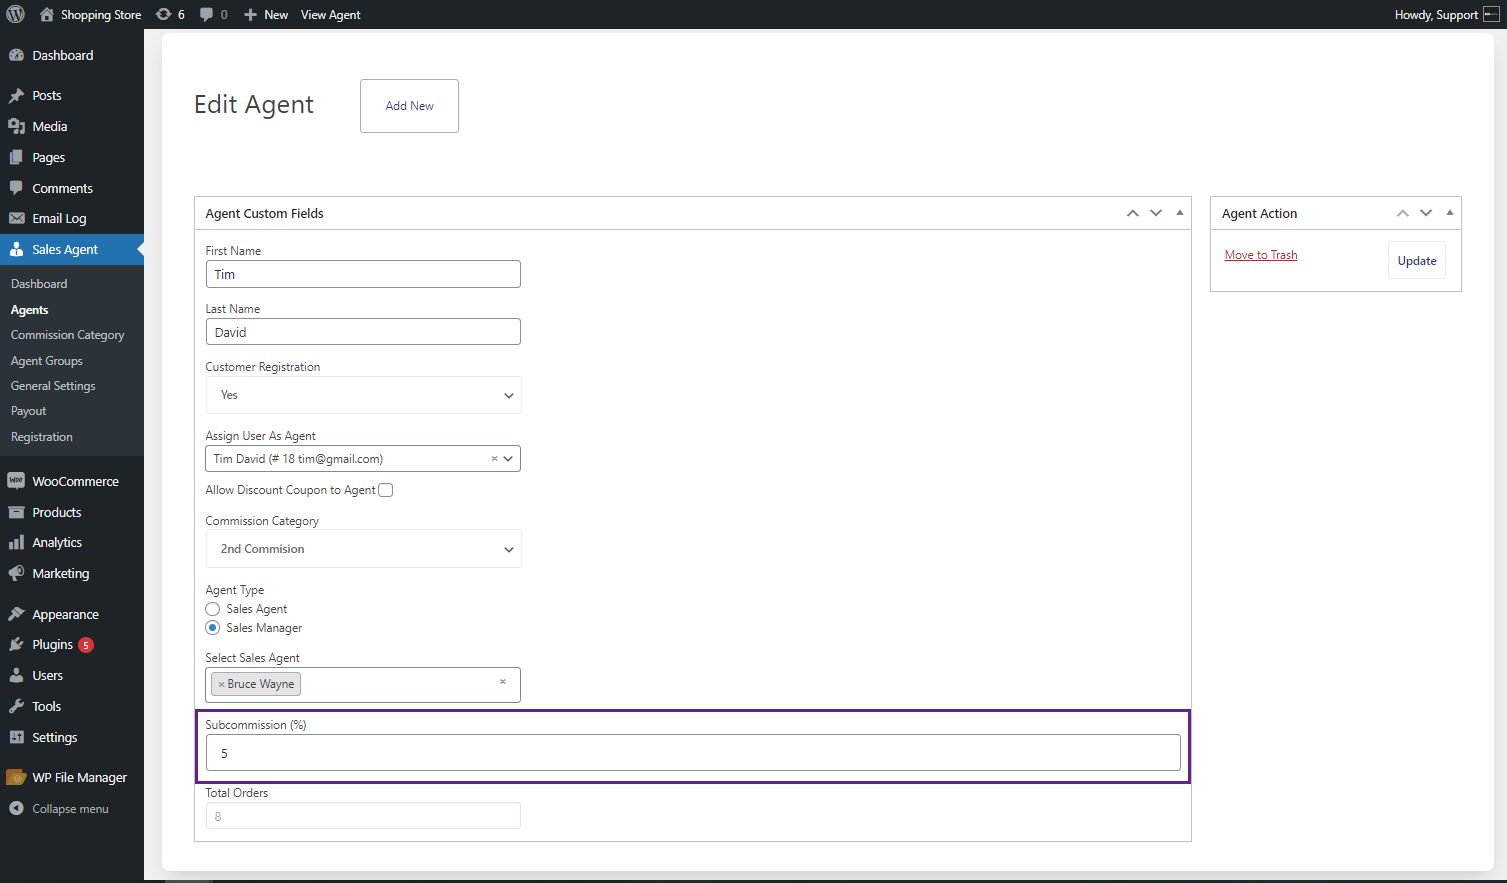This screenshot has width=1507, height=883.
Task: Open Agent Groups submenu item
Action: click(x=47, y=361)
